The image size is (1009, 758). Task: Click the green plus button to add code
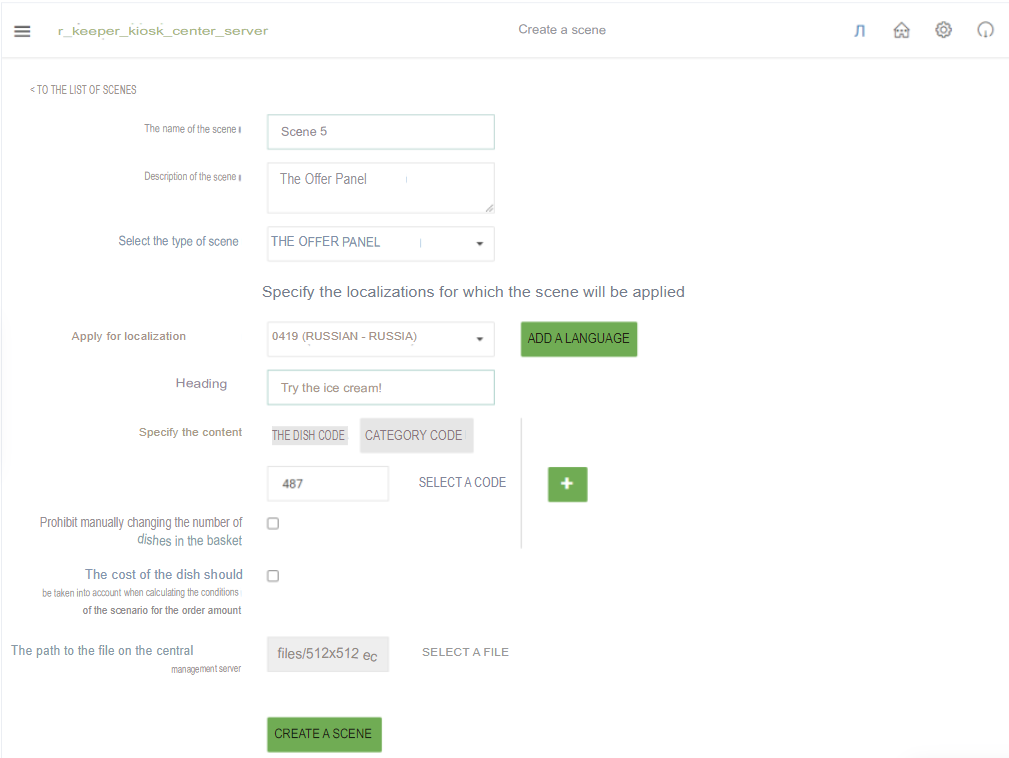click(x=568, y=484)
